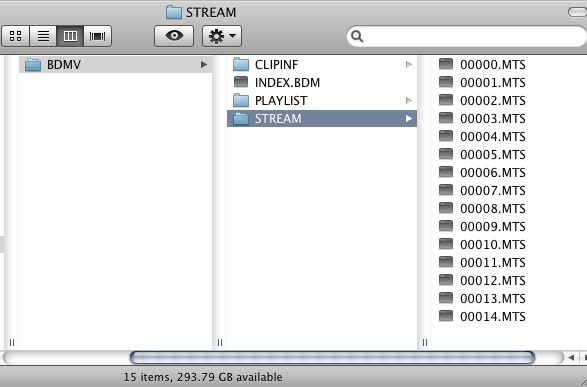This screenshot has width=587, height=387.
Task: Expand CLIPINF via its arrow
Action: click(409, 64)
